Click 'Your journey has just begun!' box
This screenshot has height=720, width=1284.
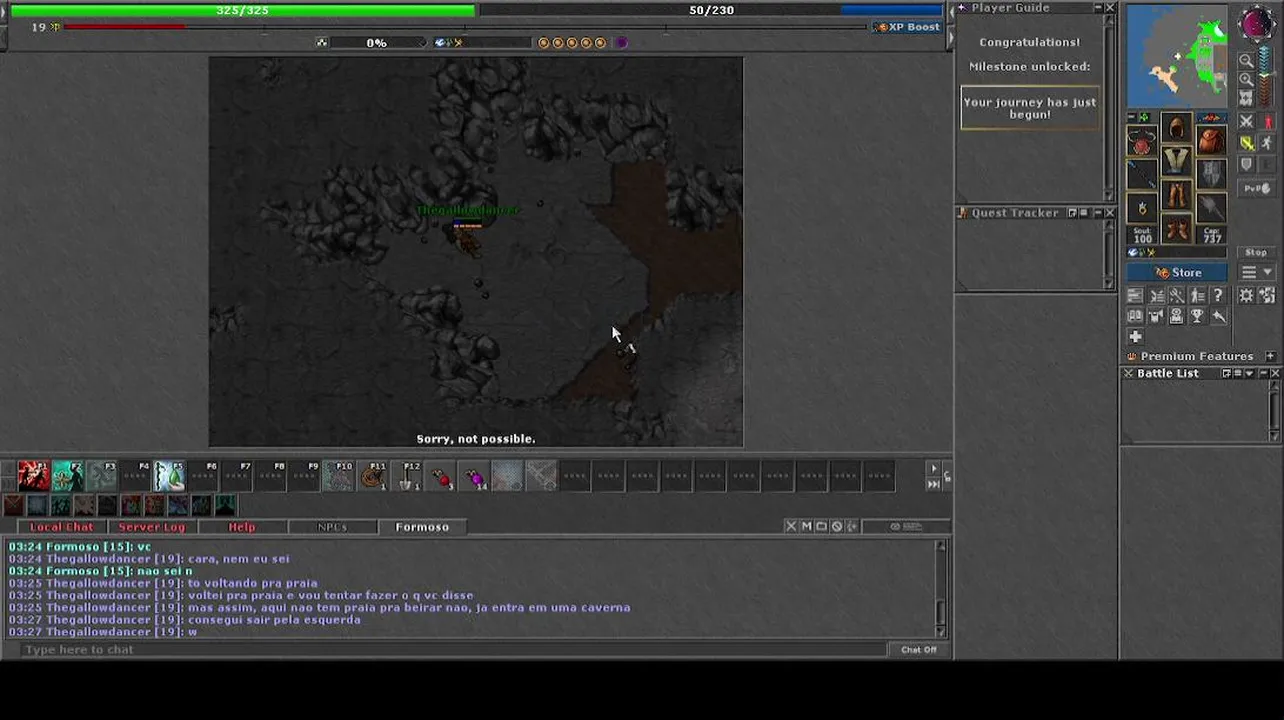1030,108
